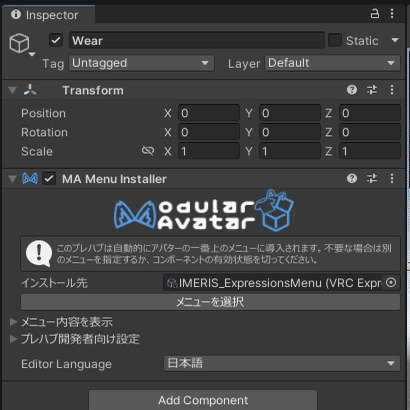Collapse the MA Menu Installer foldout

pos(13,179)
